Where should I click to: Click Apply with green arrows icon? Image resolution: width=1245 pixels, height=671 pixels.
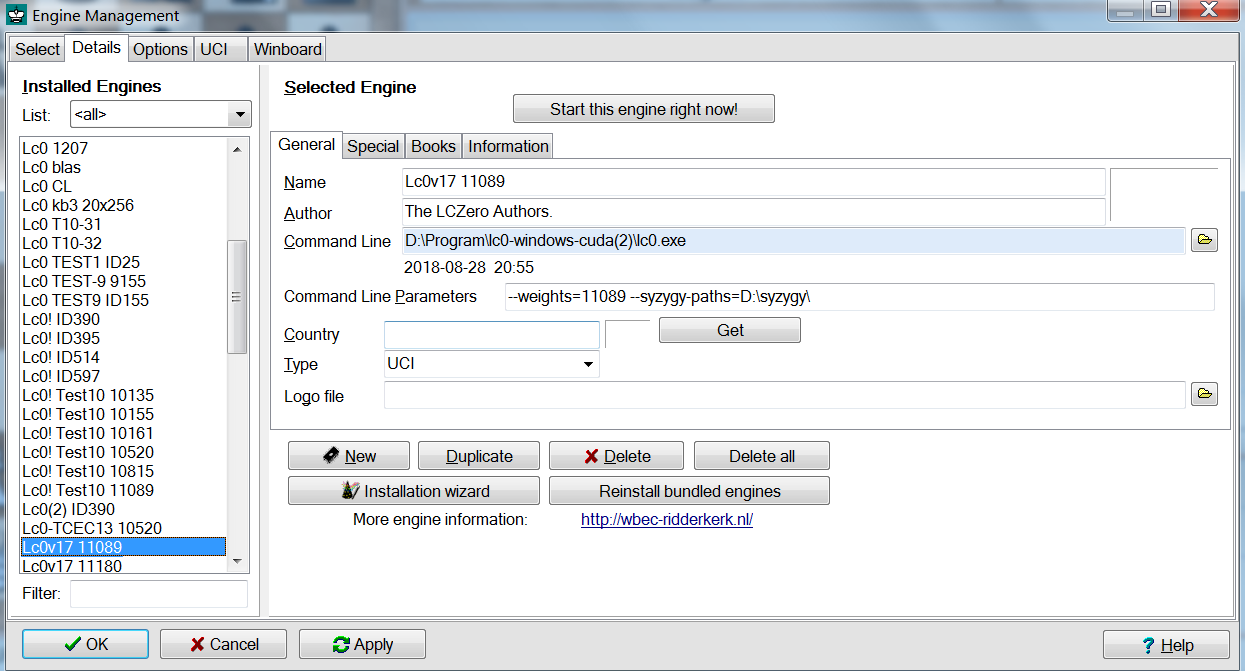click(362, 644)
